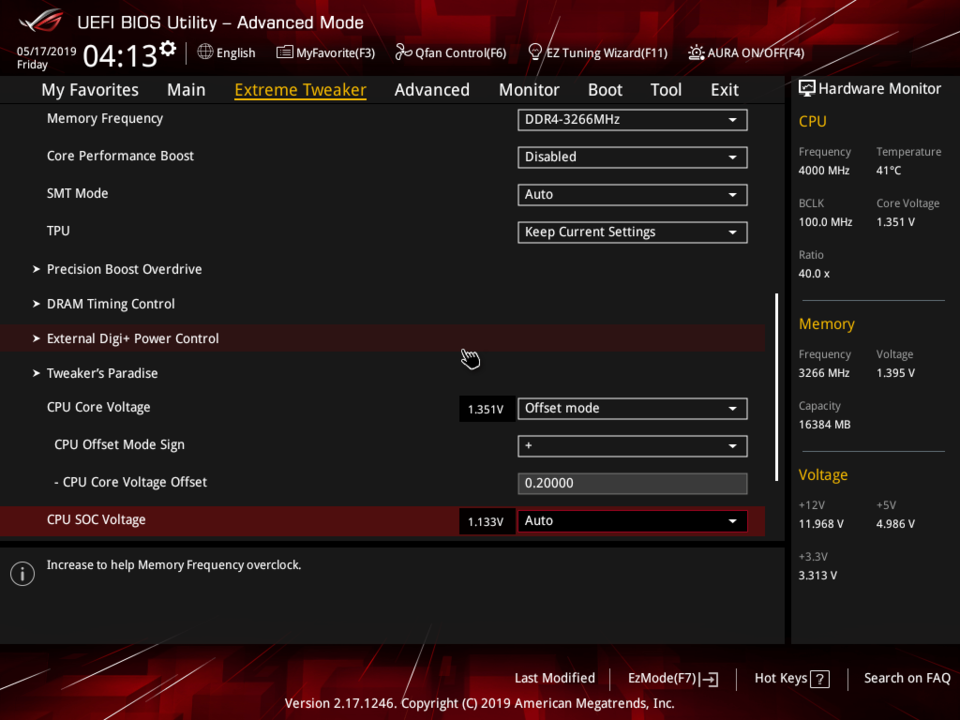
Task: Open CPU Core Voltage Offset mode dropdown
Action: 632,408
